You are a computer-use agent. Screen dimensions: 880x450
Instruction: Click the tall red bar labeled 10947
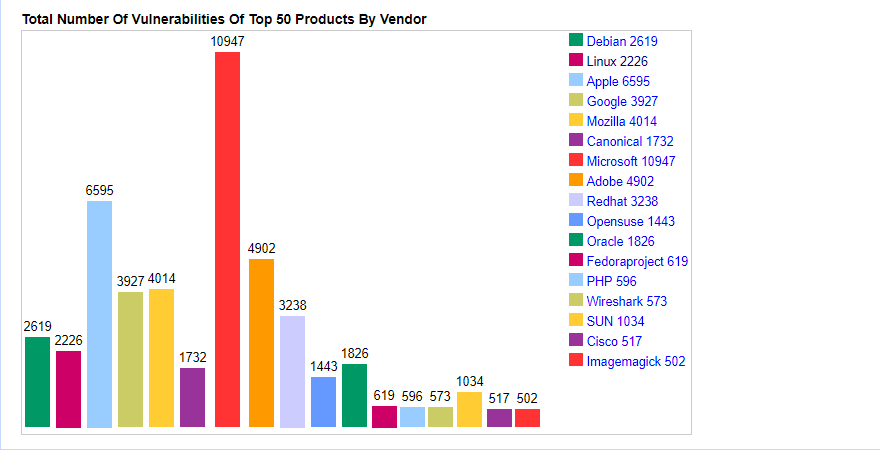[228, 240]
